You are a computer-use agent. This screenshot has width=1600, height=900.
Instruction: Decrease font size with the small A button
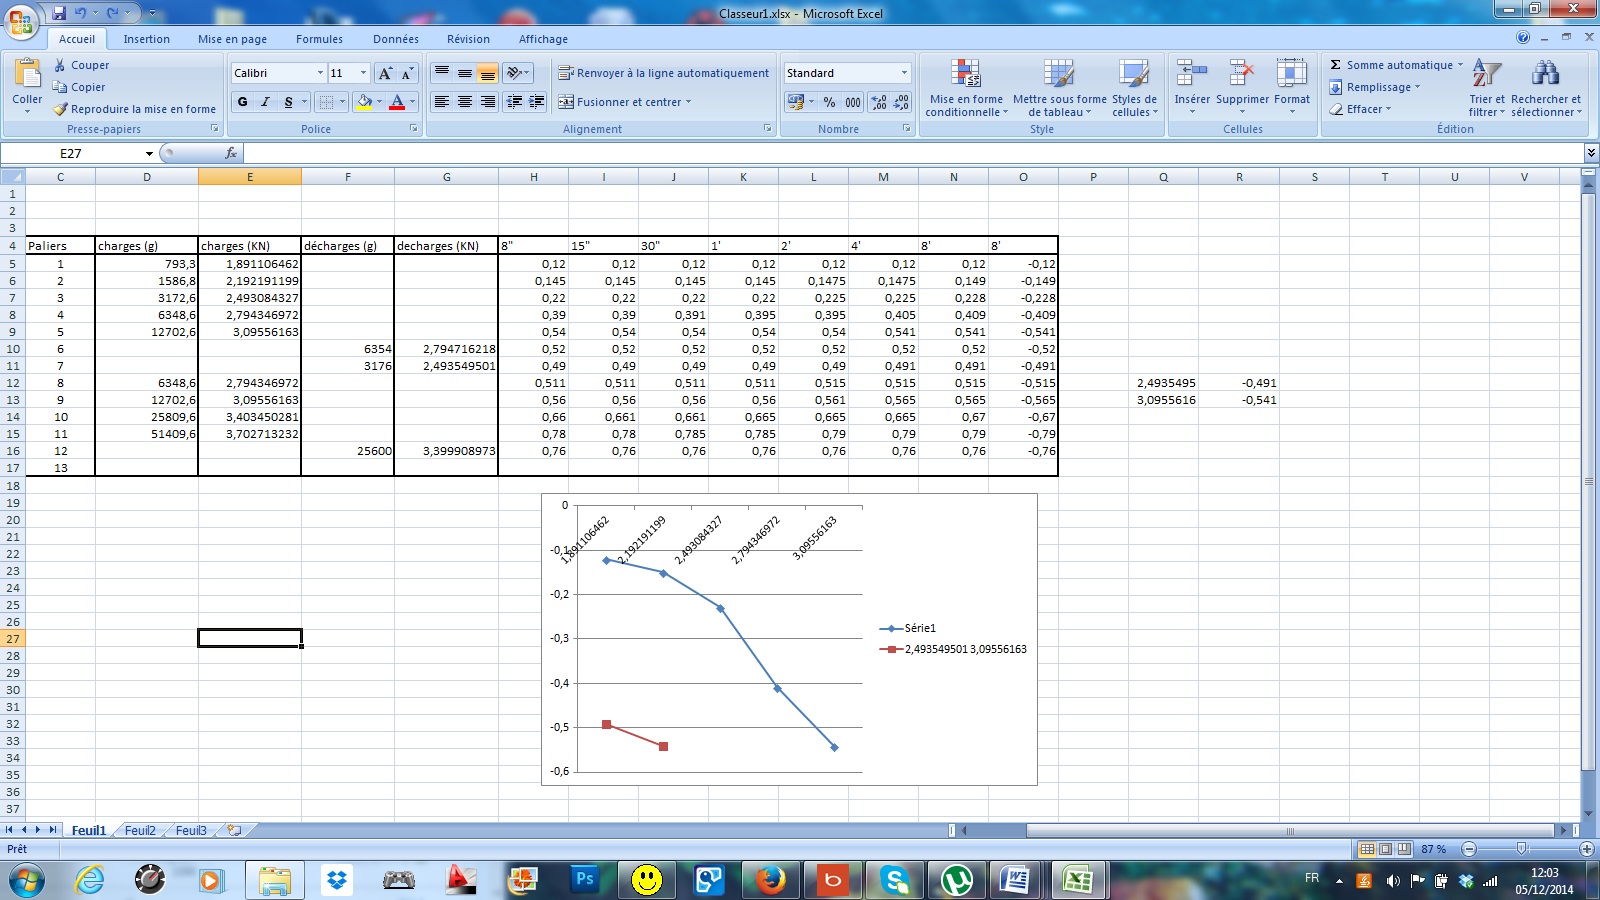click(x=407, y=73)
